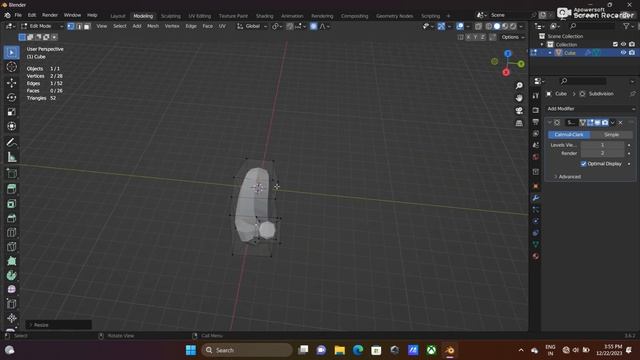Select the Measure tool
Image resolution: width=640 pixels, height=360 pixels.
coord(11,157)
